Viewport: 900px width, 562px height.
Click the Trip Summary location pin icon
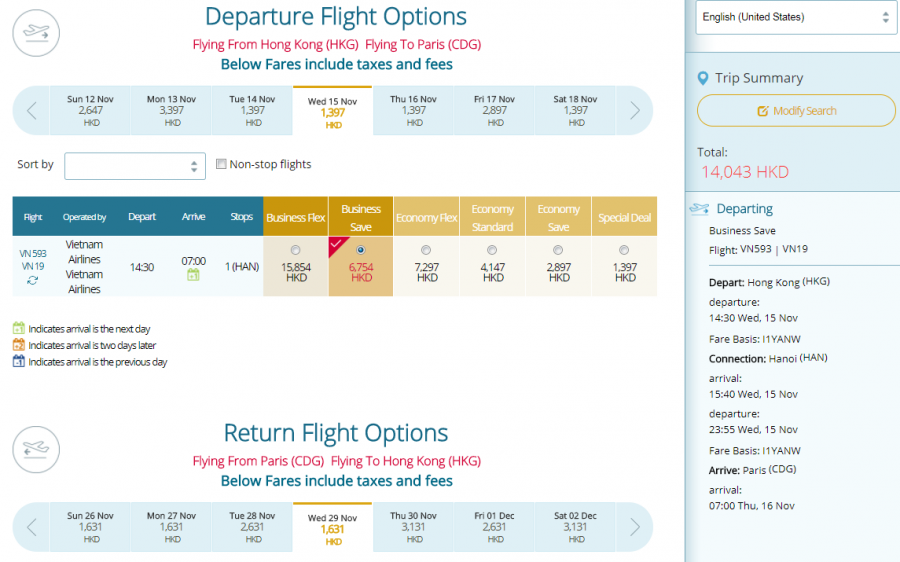[x=702, y=78]
